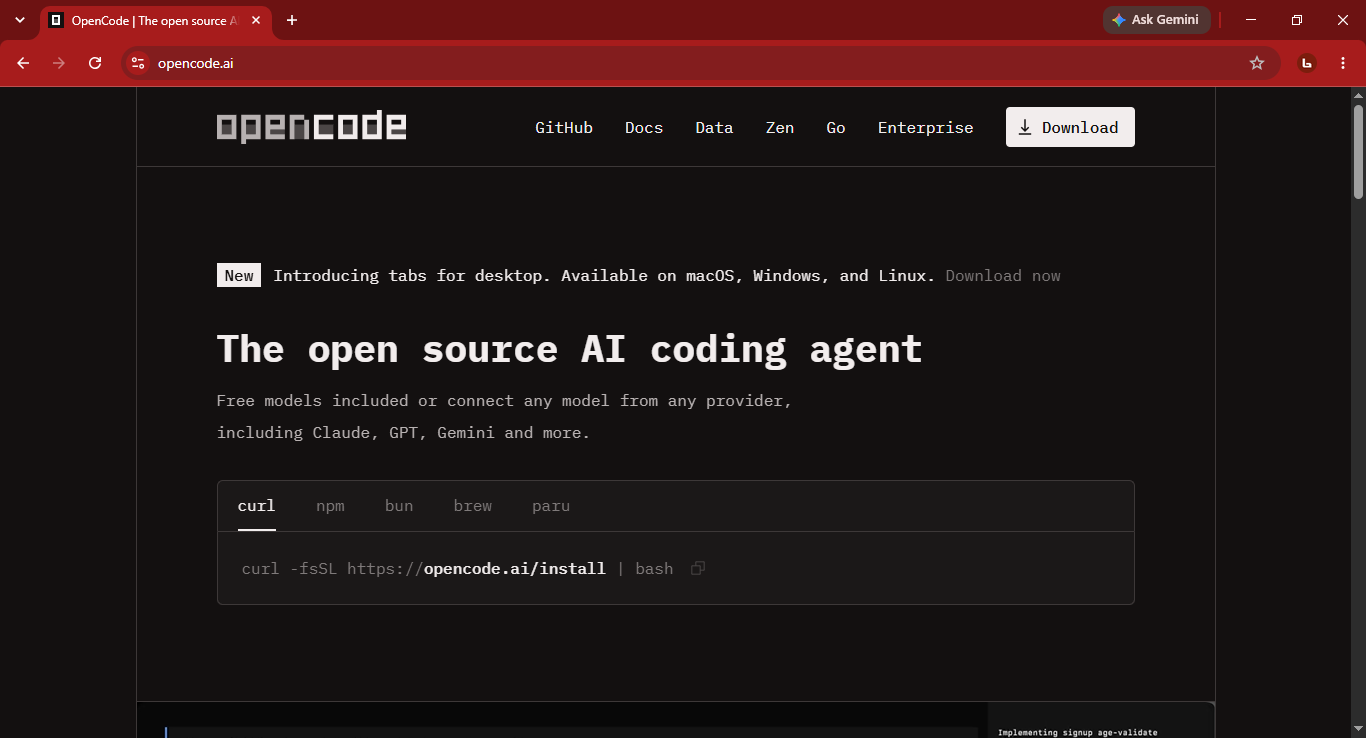Click the 'curl -fsSL https://opencode.ai/install | bash' text
1366x738 pixels.
coord(457,568)
